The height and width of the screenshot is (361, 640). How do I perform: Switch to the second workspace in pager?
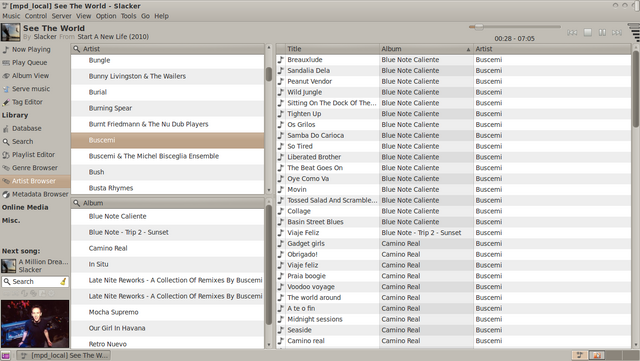[x=596, y=355]
